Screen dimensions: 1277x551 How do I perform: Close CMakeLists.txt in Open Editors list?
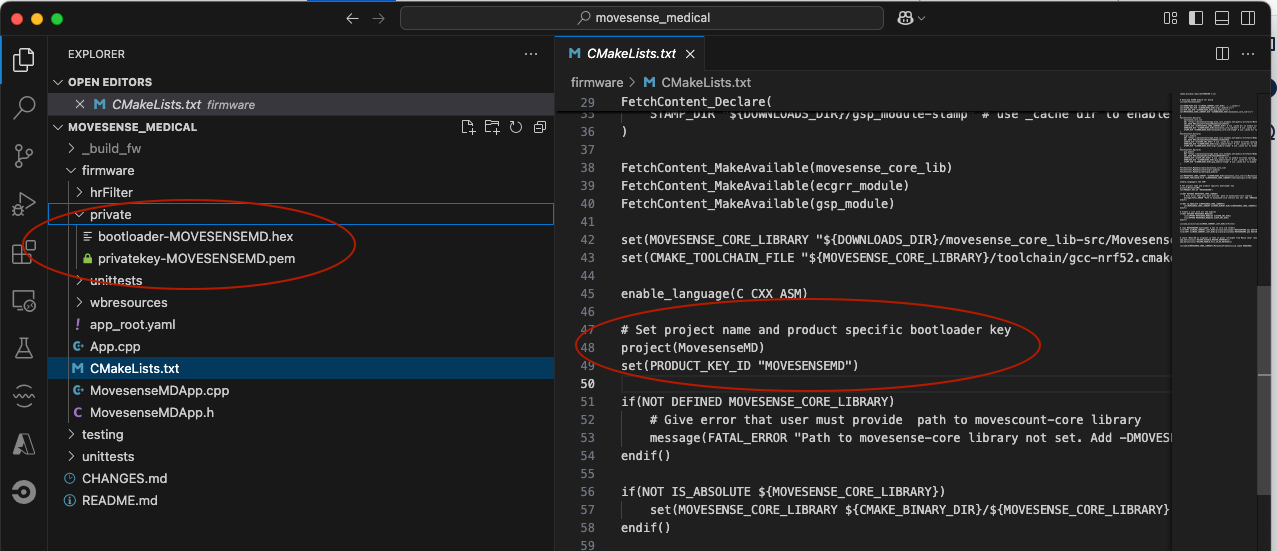81,104
